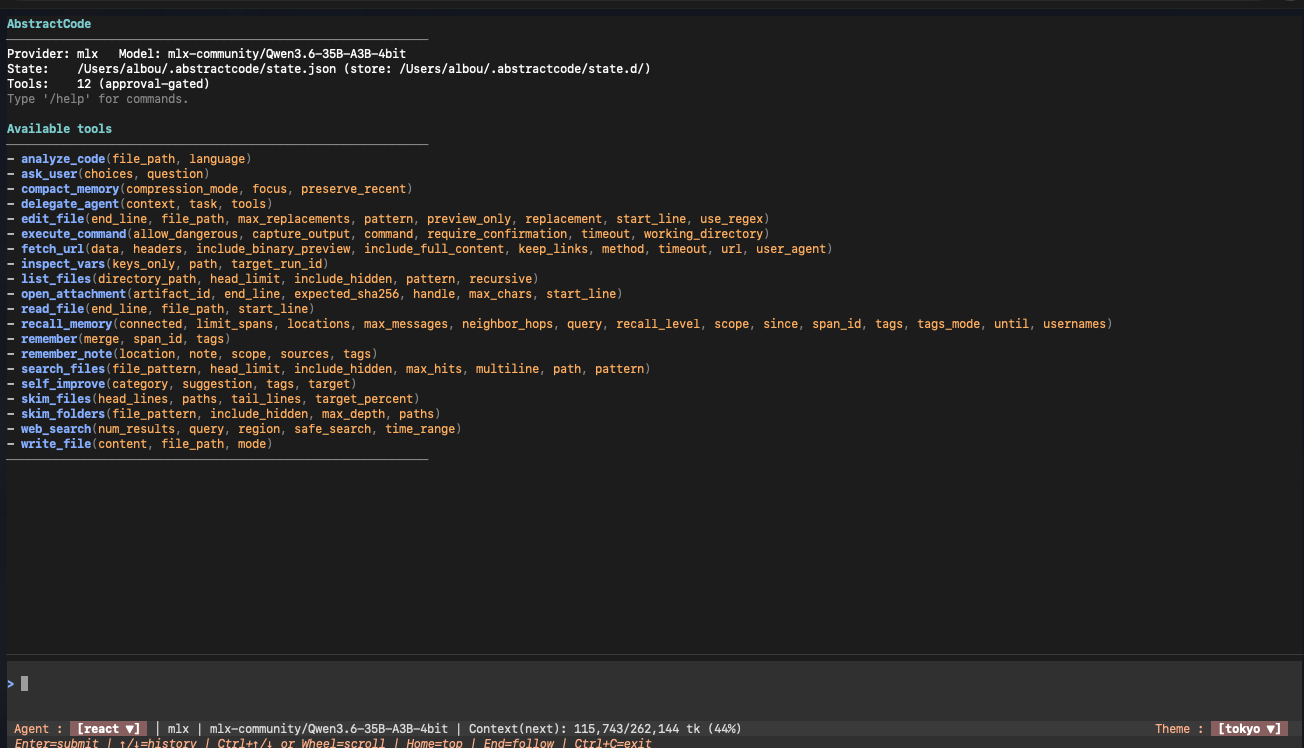The width and height of the screenshot is (1304, 748).
Task: Focus the command prompt input field
Action: (652, 684)
